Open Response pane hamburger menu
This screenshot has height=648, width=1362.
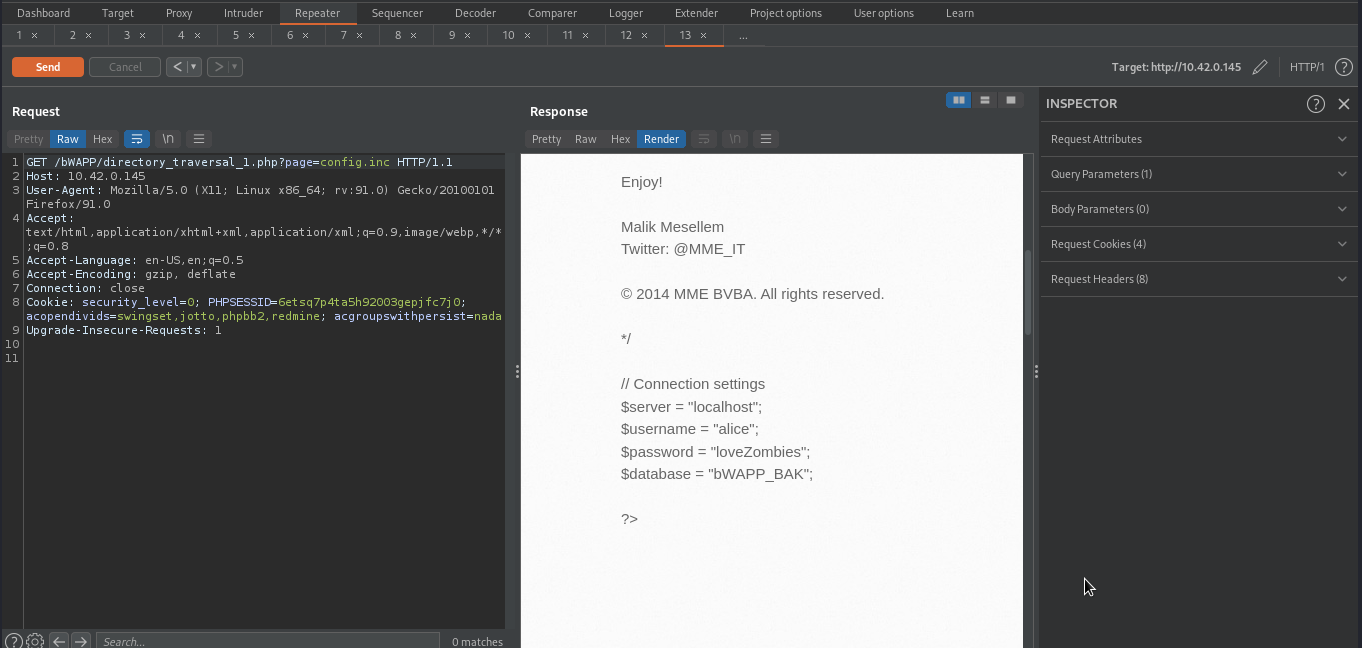(766, 139)
